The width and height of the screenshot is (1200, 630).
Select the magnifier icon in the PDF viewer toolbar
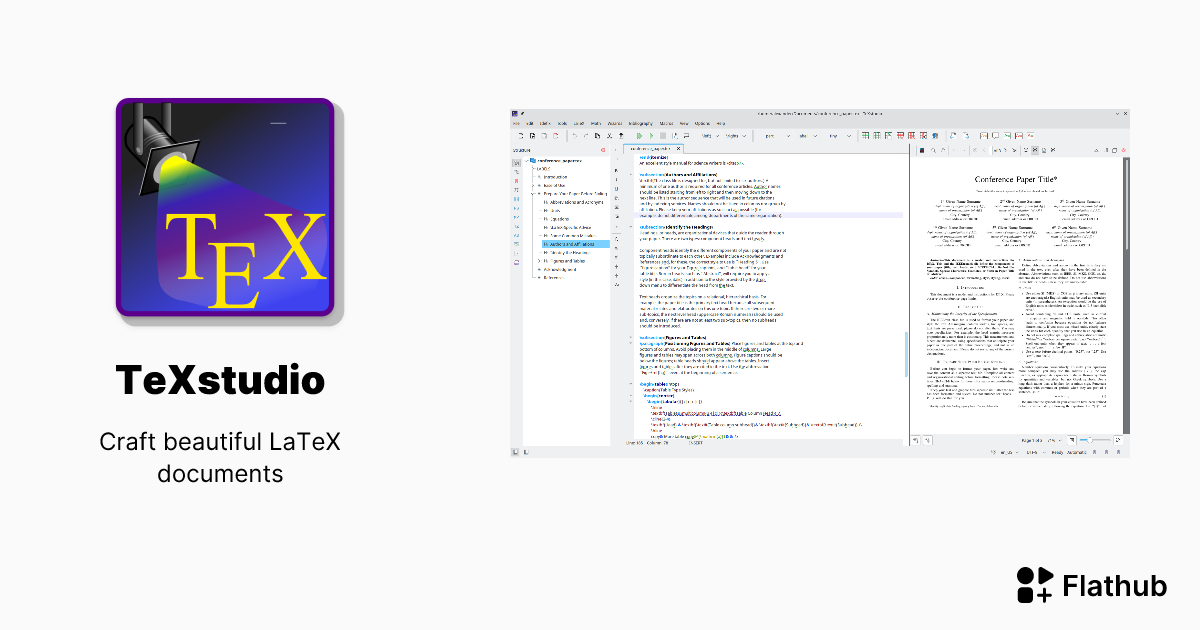[x=934, y=151]
